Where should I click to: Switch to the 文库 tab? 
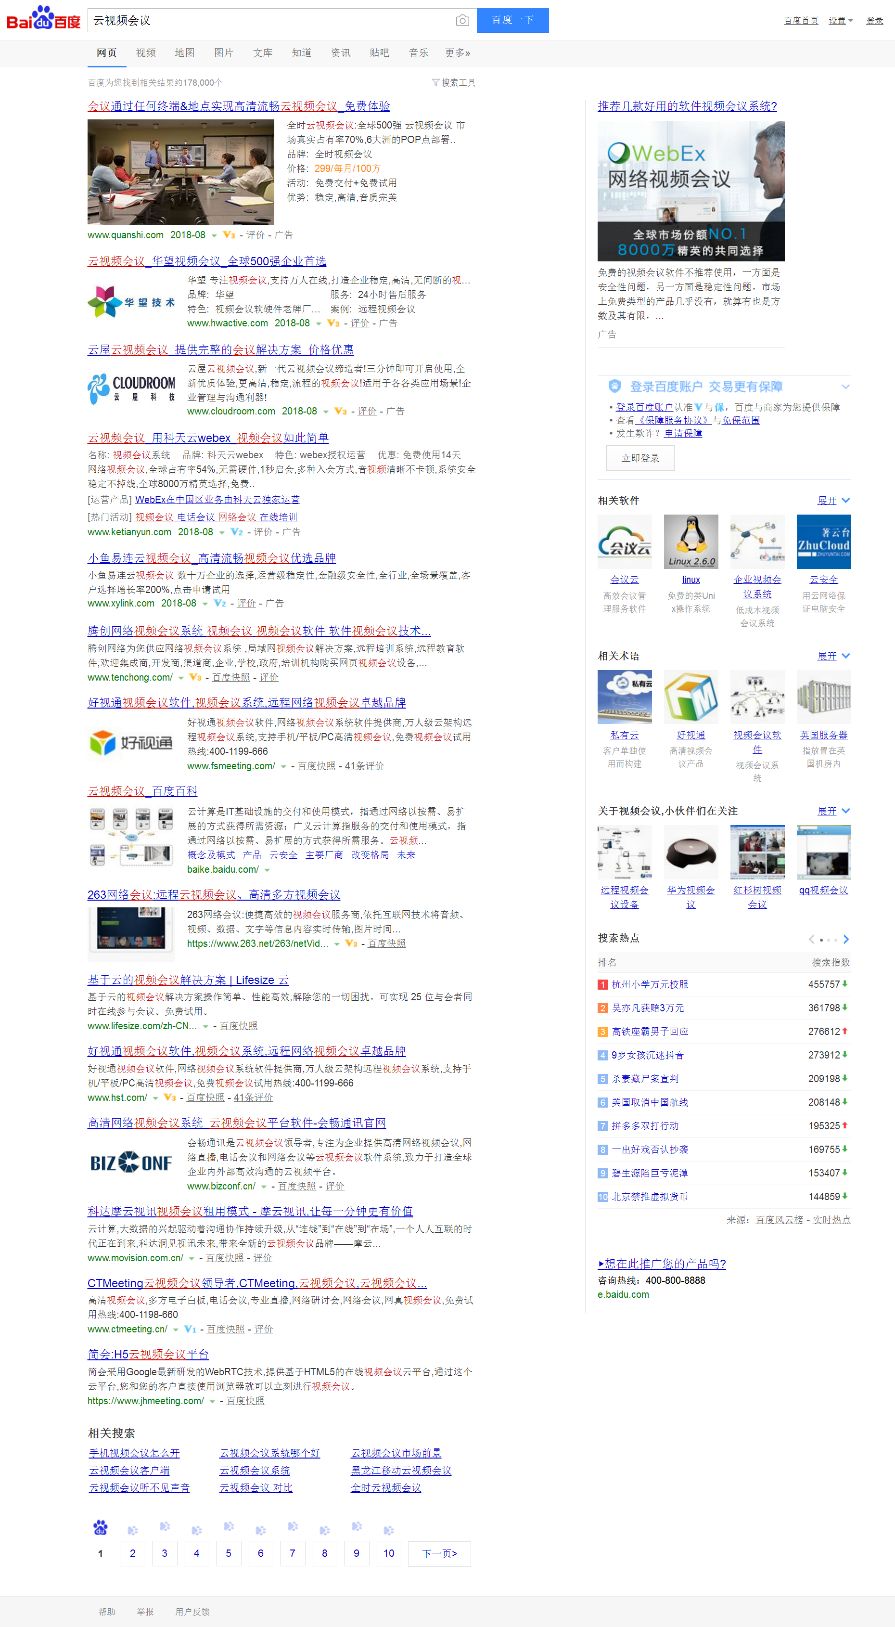point(263,53)
